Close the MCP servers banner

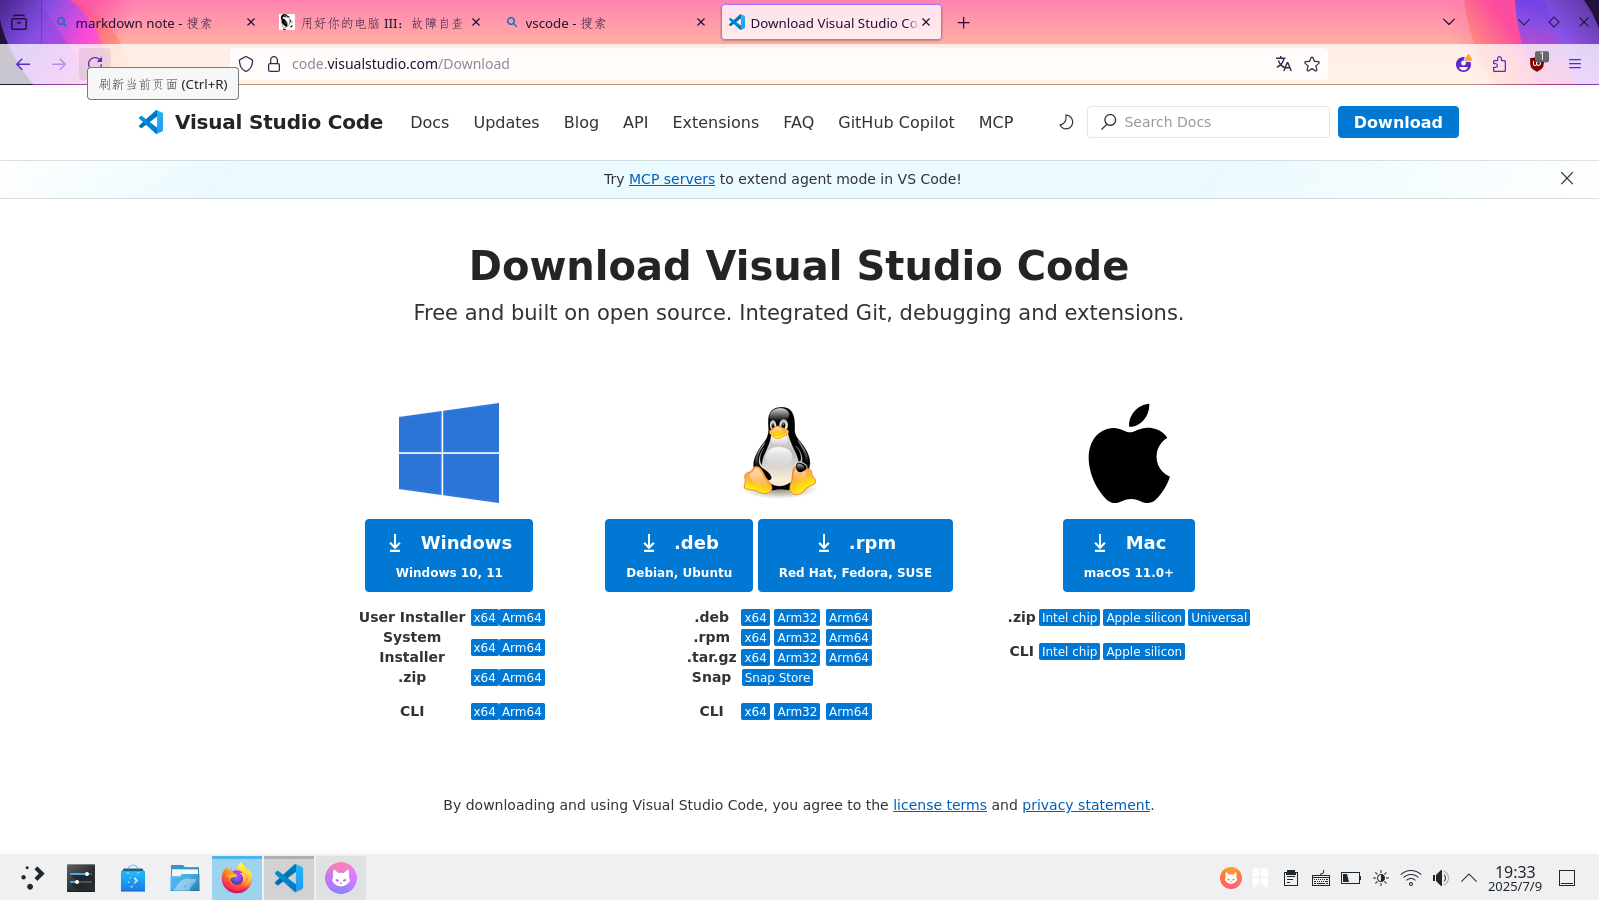[1567, 178]
